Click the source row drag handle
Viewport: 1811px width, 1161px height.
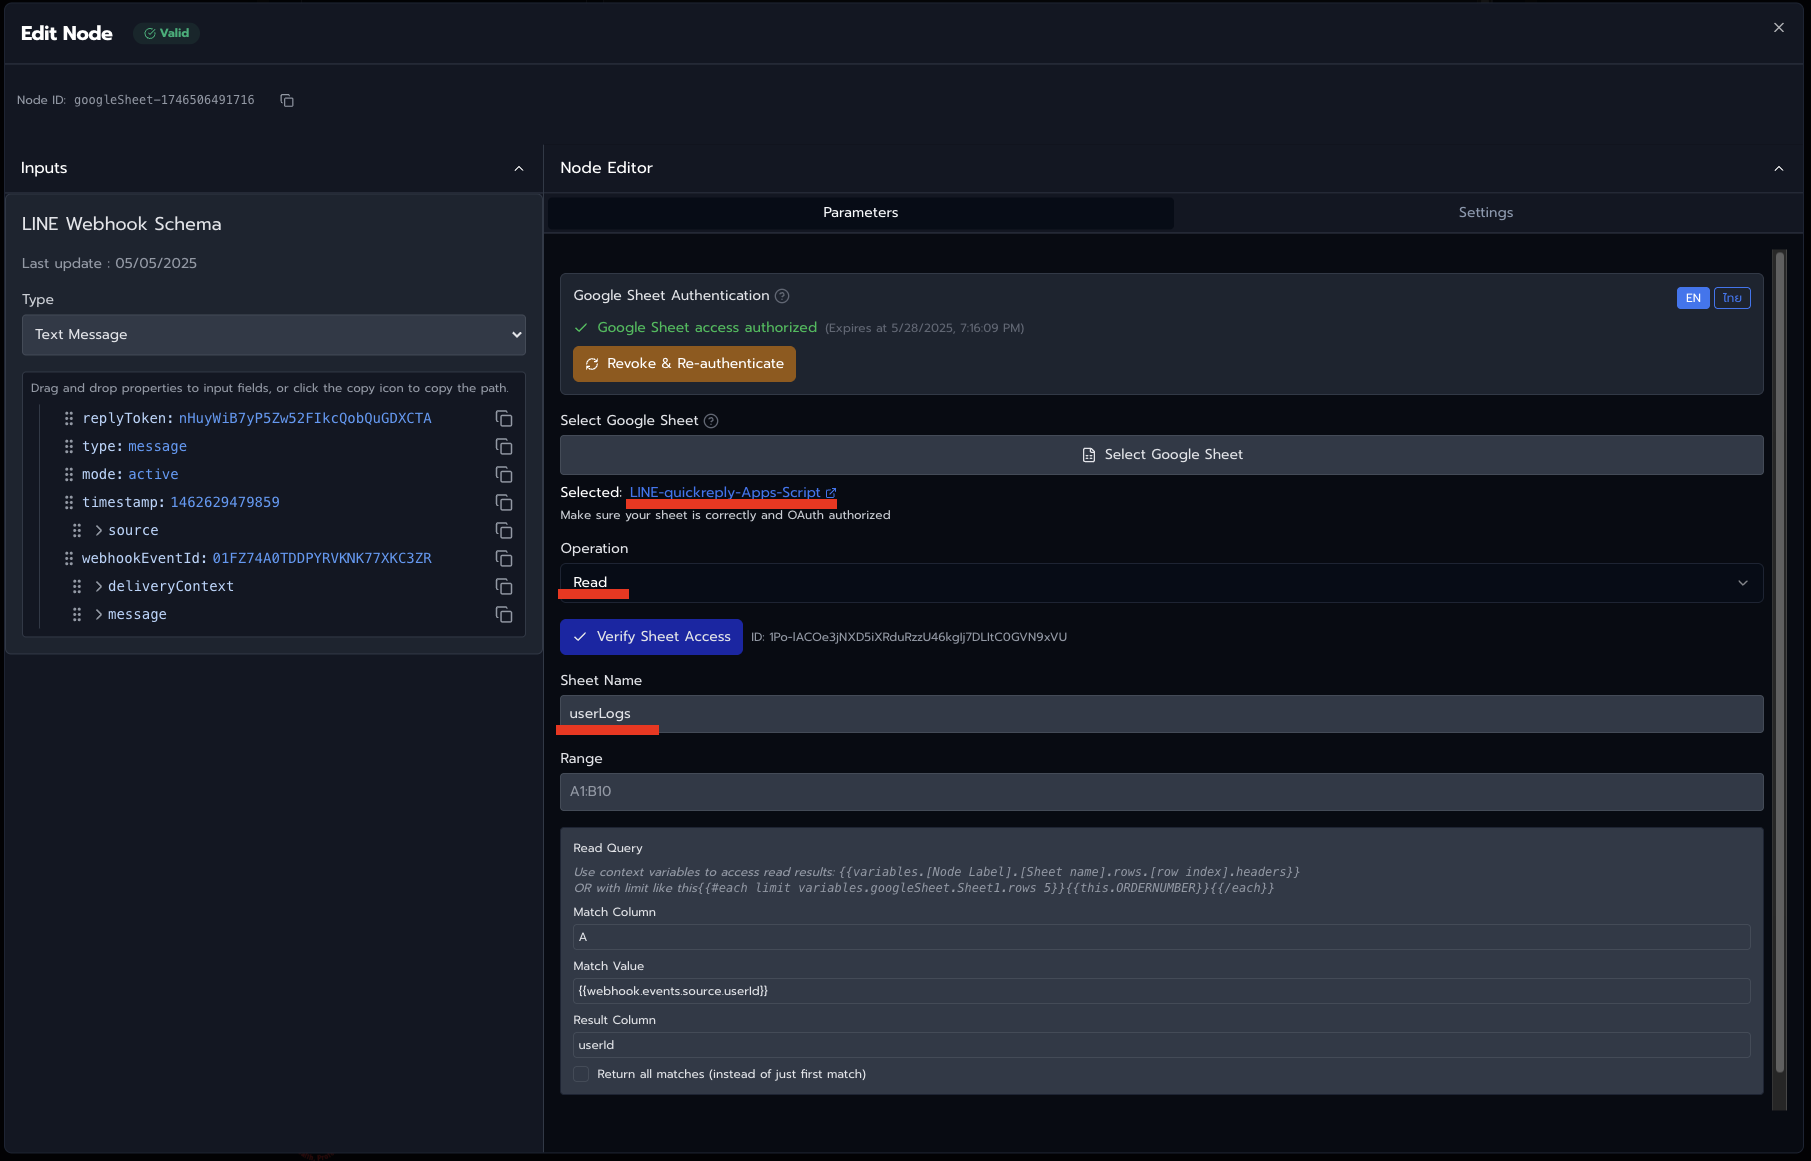click(x=77, y=530)
